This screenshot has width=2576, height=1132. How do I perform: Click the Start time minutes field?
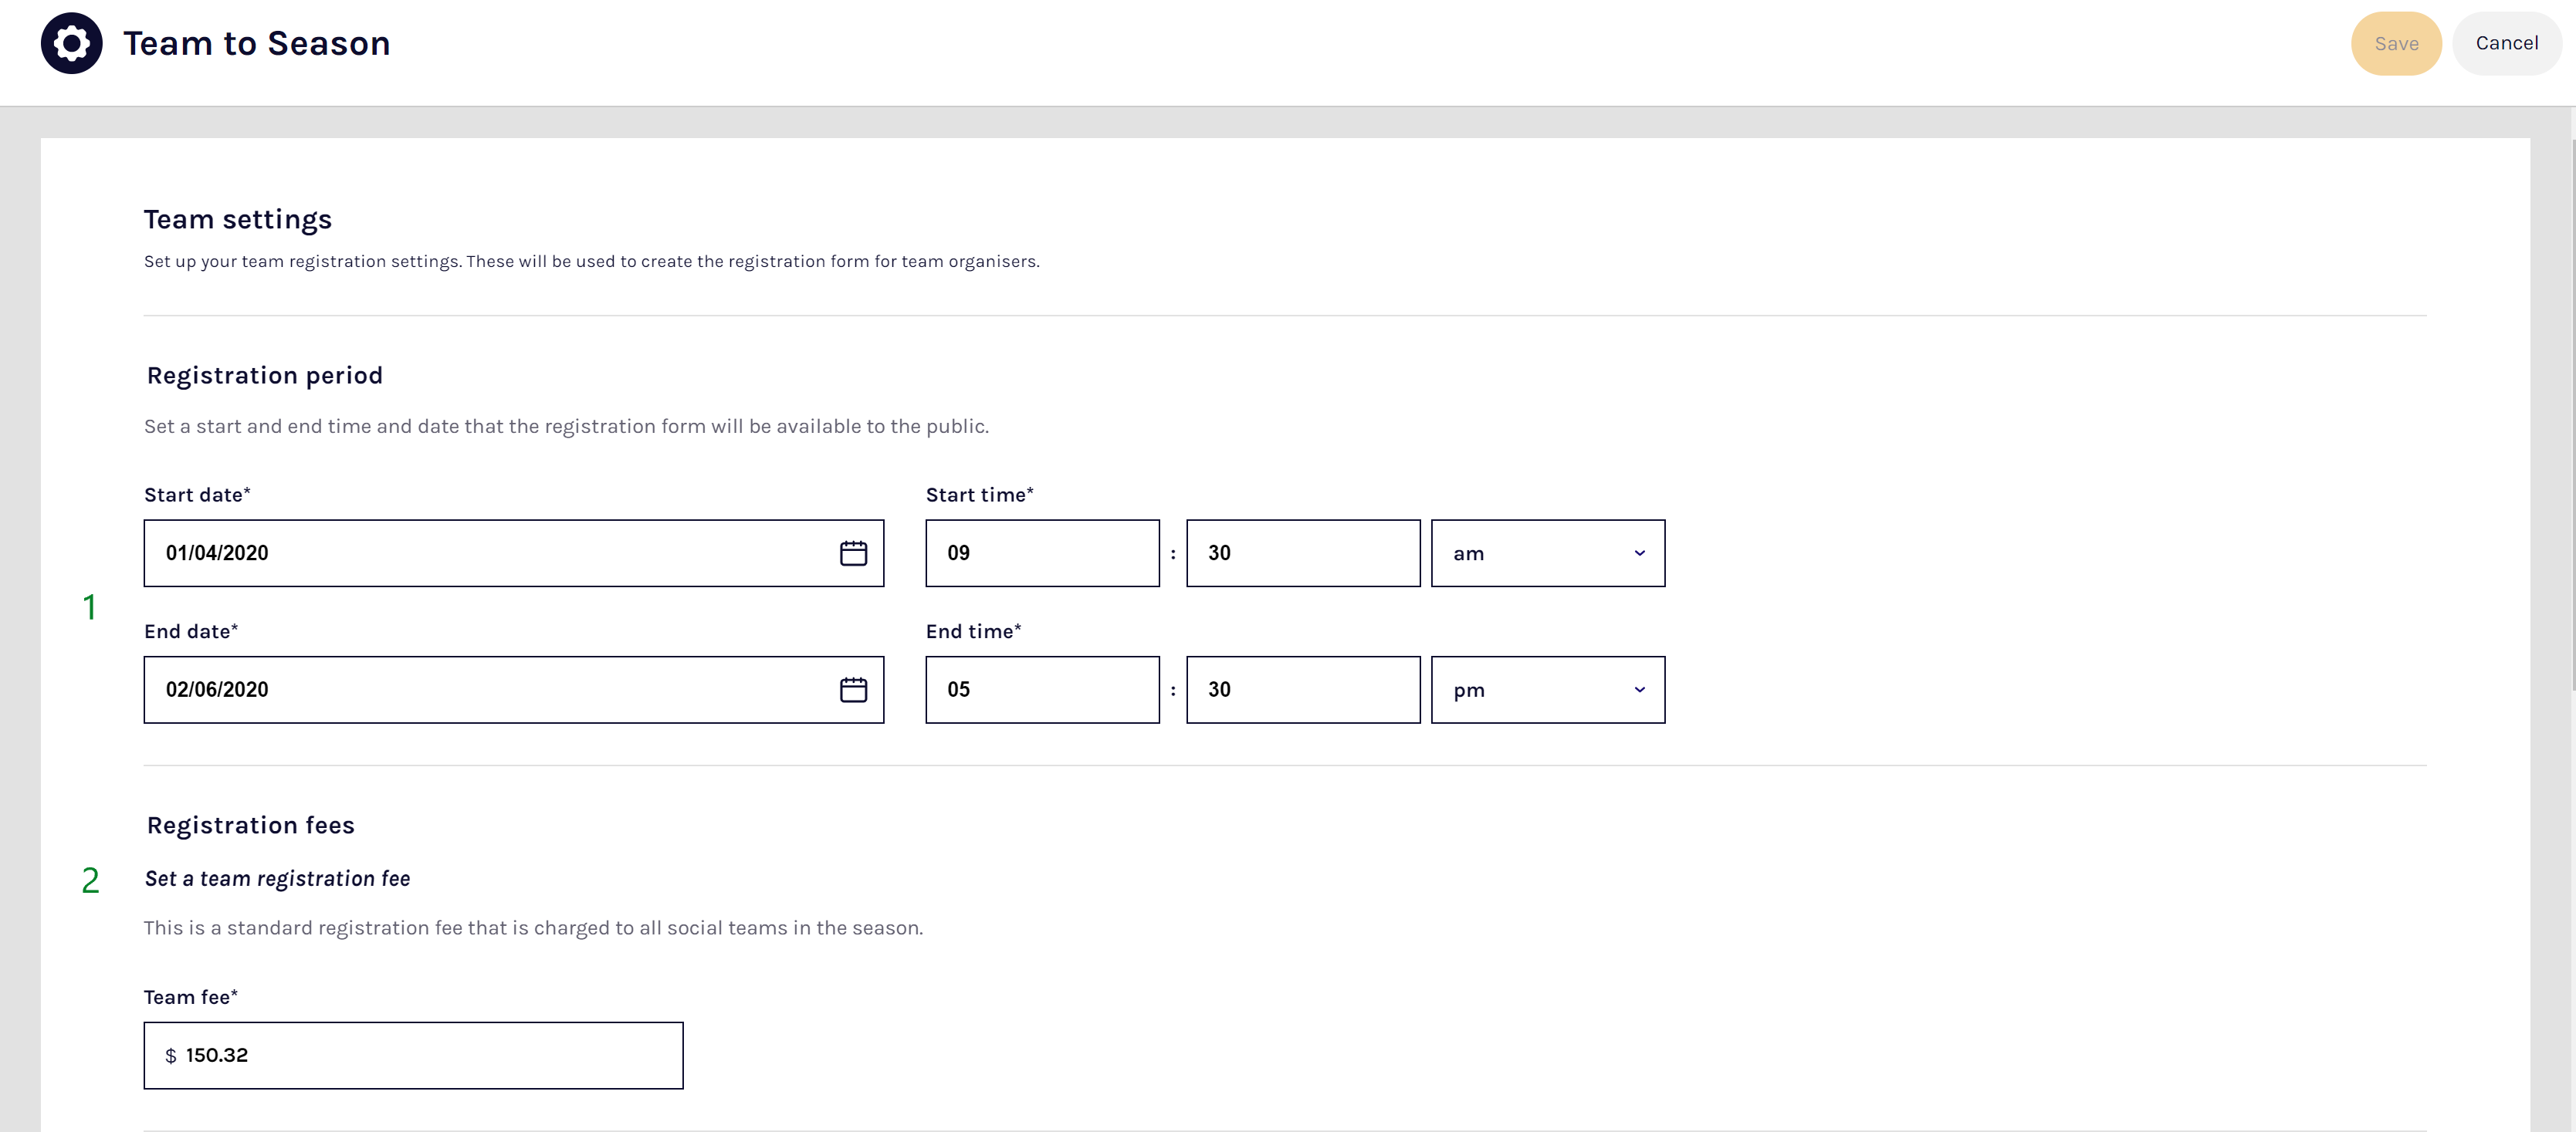click(1302, 553)
